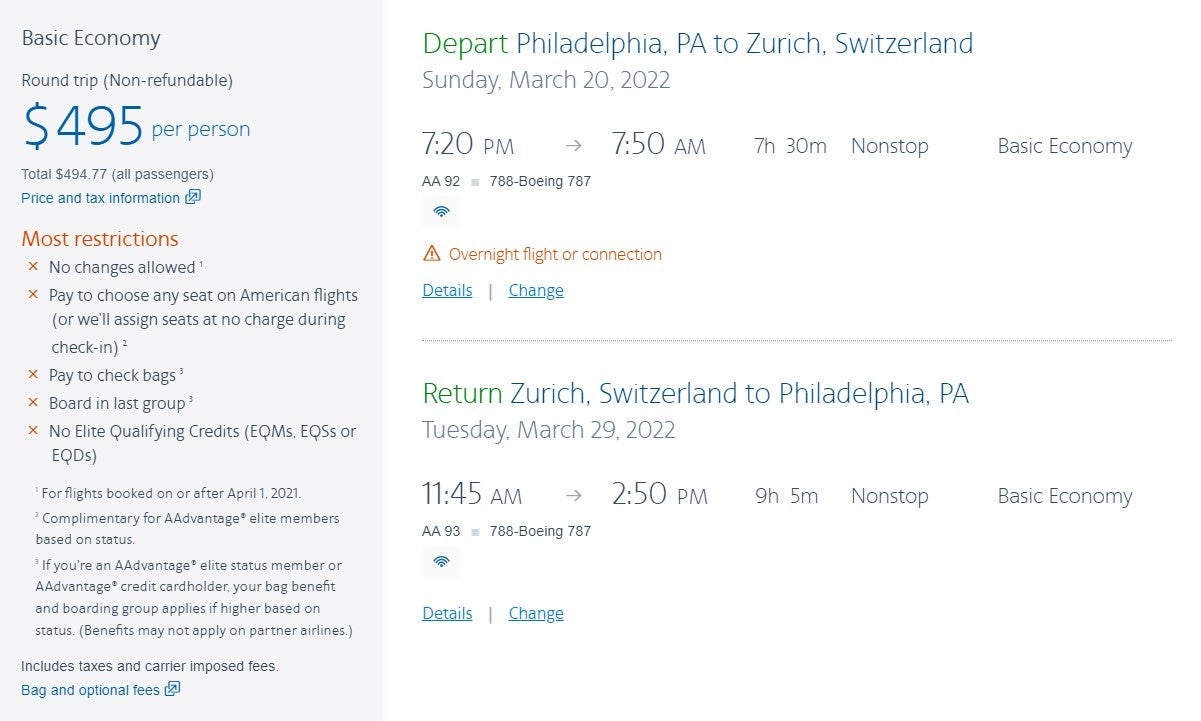Click the Overnight flight or connection notice text
The width and height of the screenshot is (1201, 721).
tap(555, 254)
